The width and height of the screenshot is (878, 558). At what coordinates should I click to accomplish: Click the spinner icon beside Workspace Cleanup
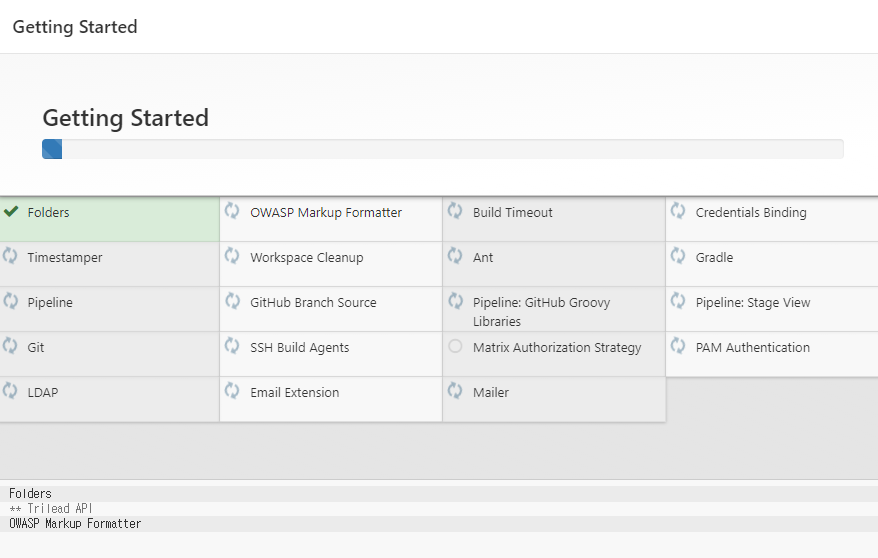point(232,256)
